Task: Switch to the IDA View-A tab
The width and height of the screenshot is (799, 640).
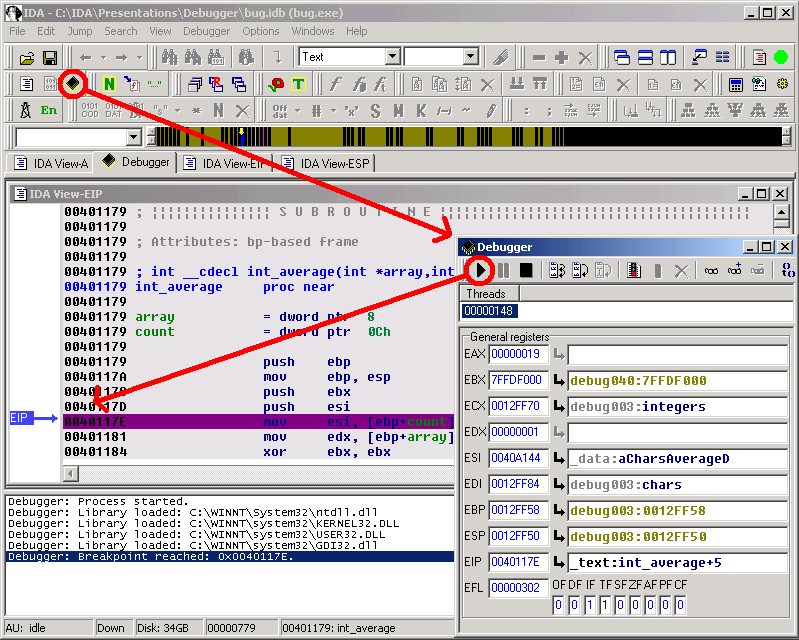Action: 51,163
